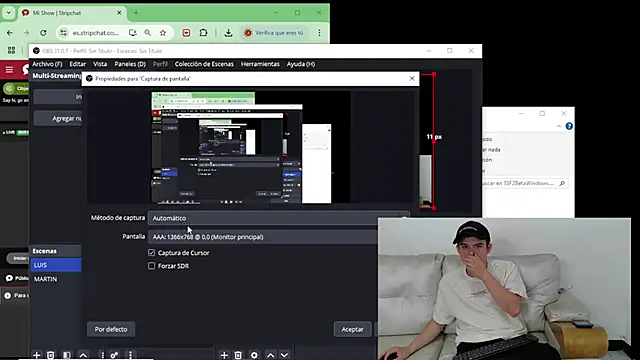Move source up with arrow icon
Screen dimensions: 640x360
point(271,355)
